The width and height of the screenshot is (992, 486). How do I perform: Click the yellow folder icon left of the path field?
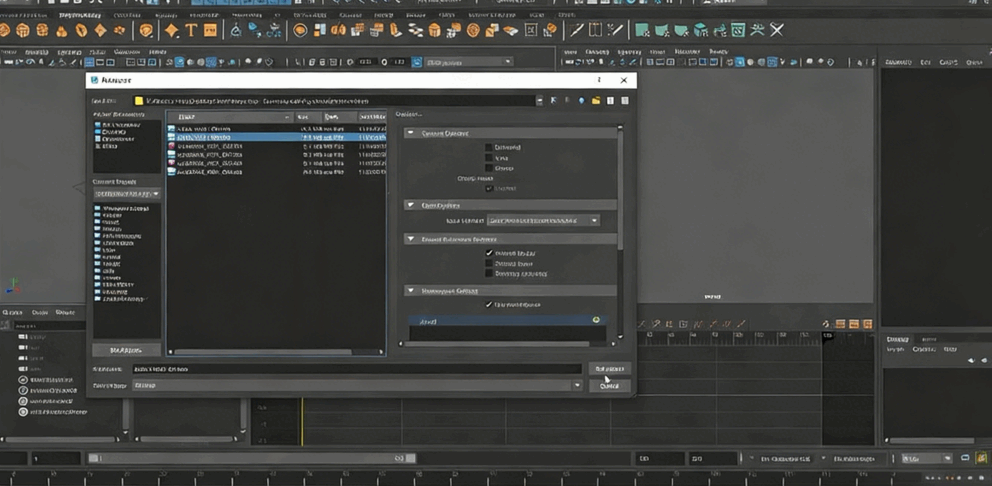pos(141,101)
